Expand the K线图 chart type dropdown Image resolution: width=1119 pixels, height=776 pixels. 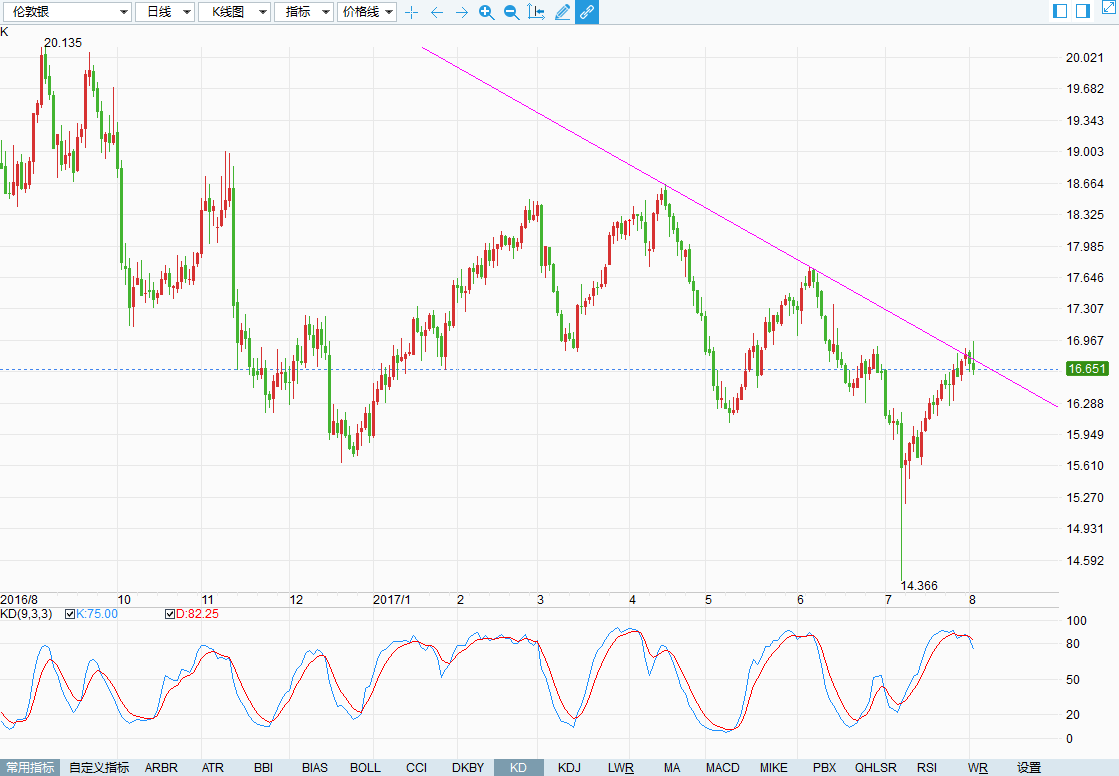[x=234, y=12]
